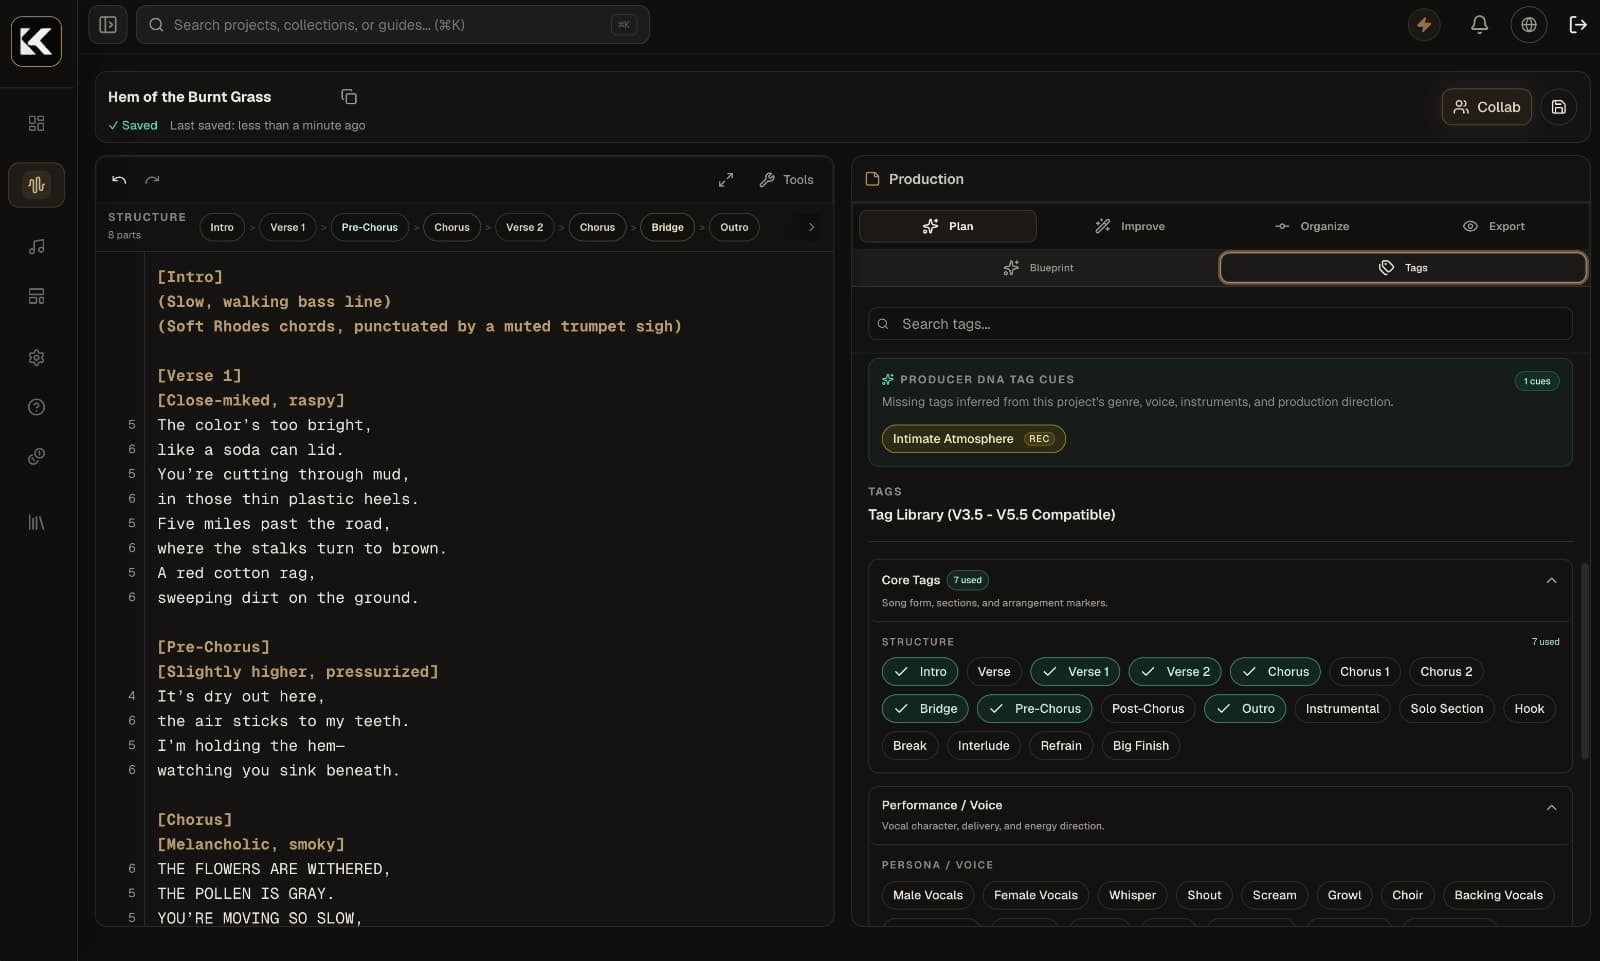
Task: Click the '1 cues' badge
Action: click(x=1537, y=381)
